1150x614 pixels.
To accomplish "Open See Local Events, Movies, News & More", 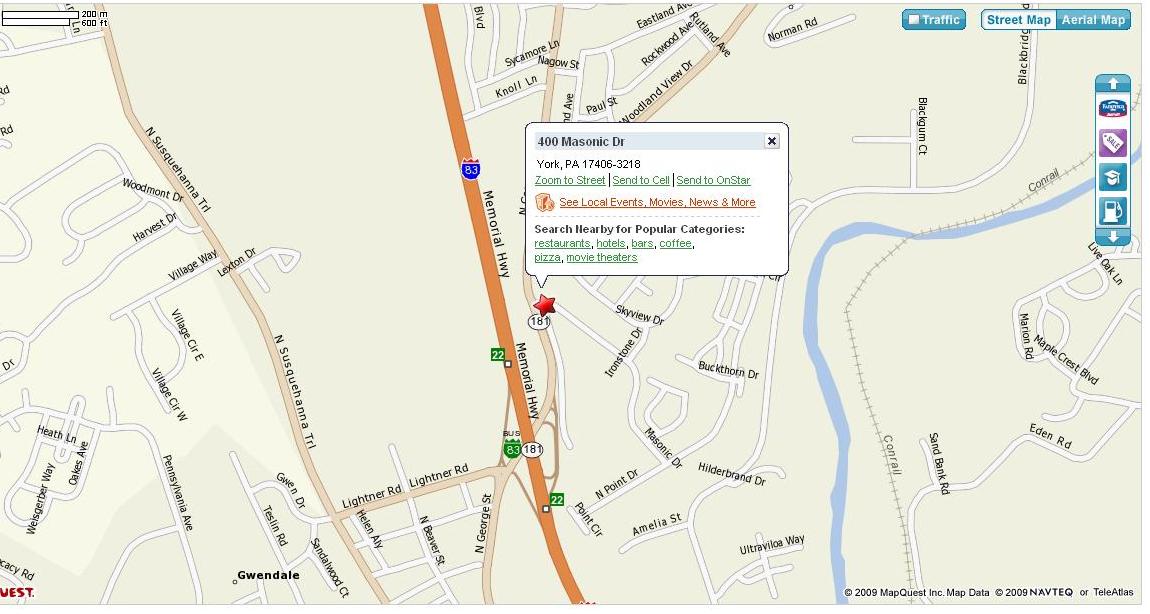I will 657,202.
